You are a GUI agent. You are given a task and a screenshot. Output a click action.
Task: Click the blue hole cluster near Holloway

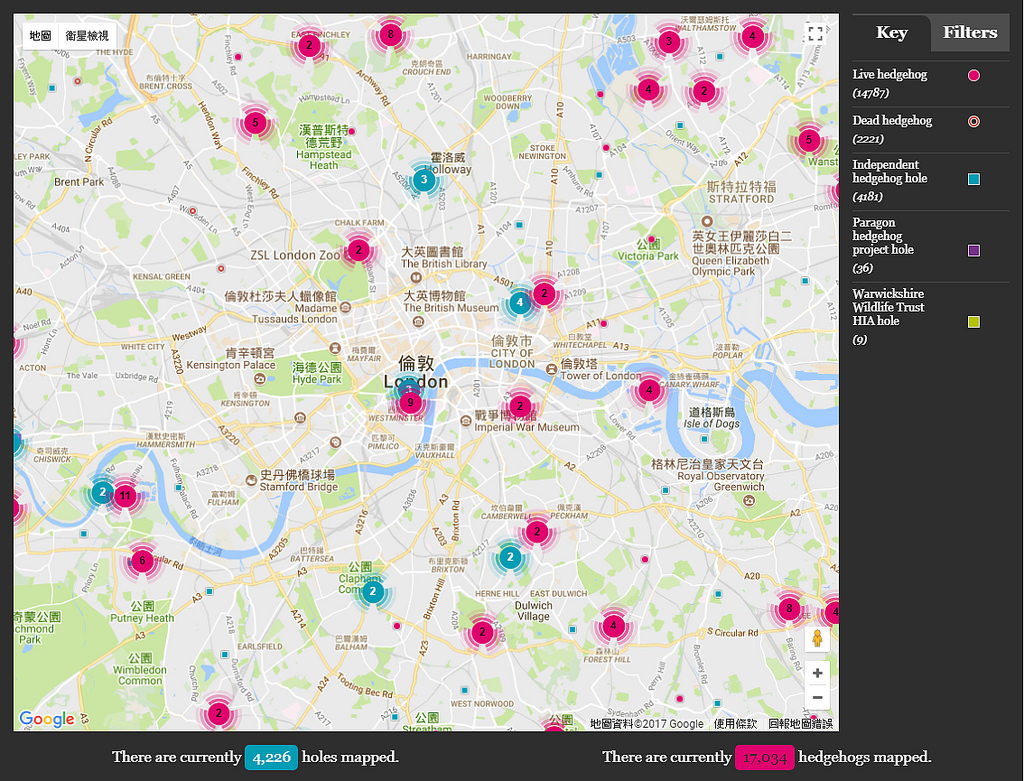pos(424,180)
